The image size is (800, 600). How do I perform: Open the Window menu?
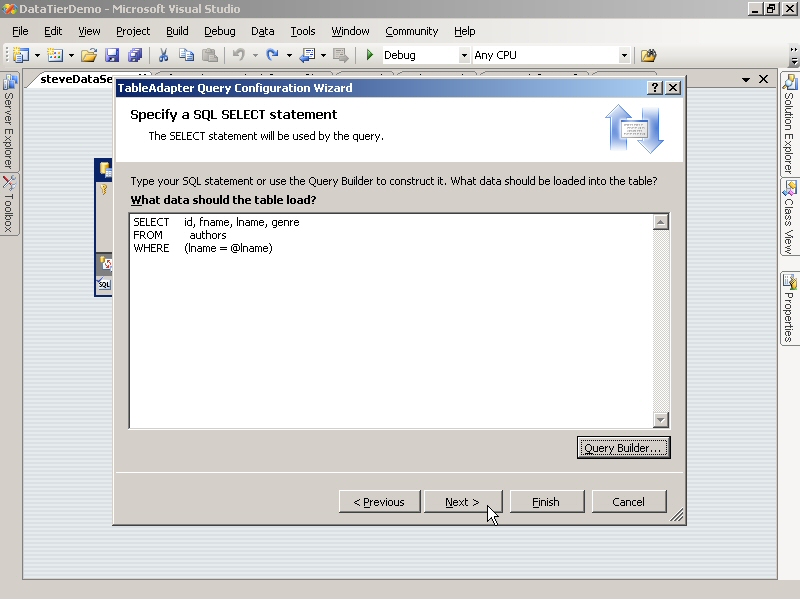click(350, 31)
